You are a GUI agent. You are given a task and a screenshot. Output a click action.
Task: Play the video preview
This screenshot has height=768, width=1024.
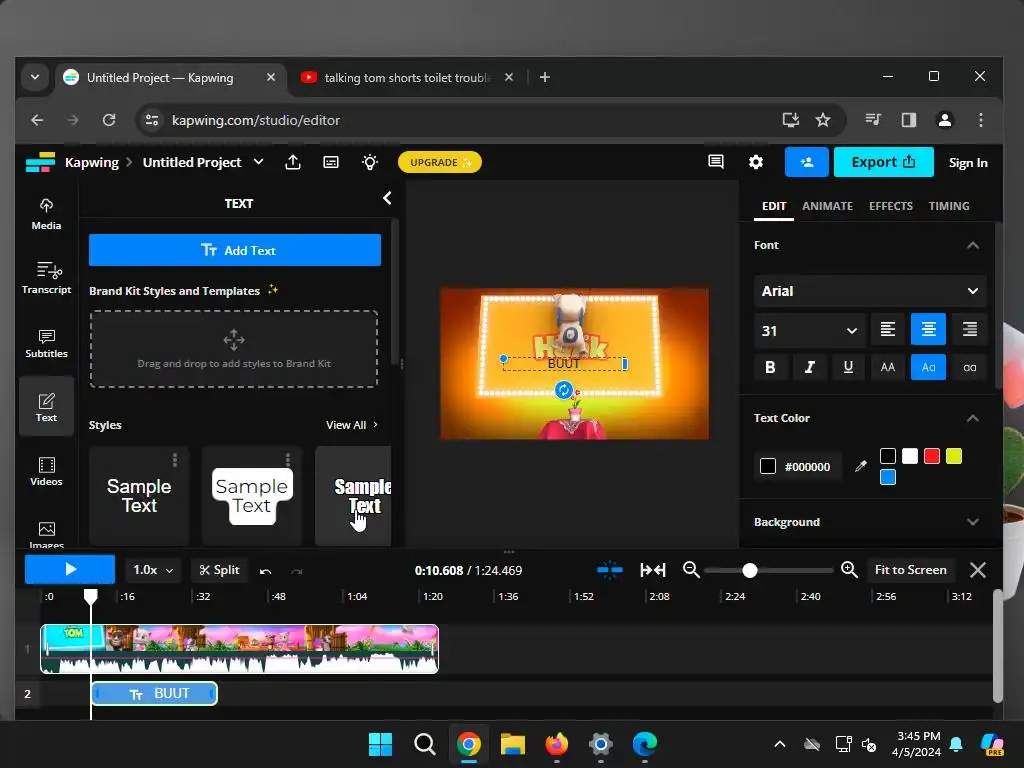[x=70, y=569]
